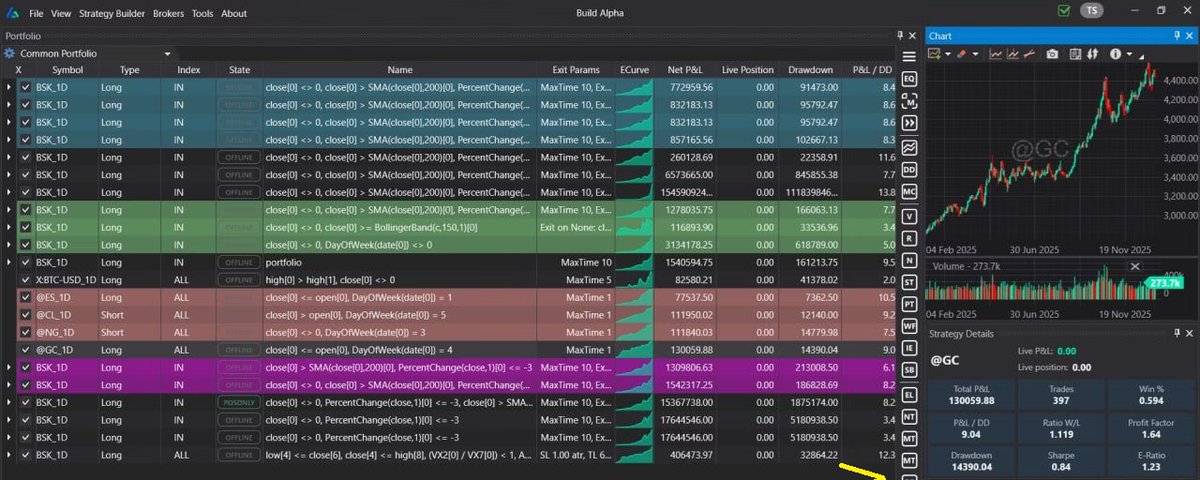Toggle checkbox for row with Net P&L 772959.56
This screenshot has height=480, width=1200.
coord(26,87)
